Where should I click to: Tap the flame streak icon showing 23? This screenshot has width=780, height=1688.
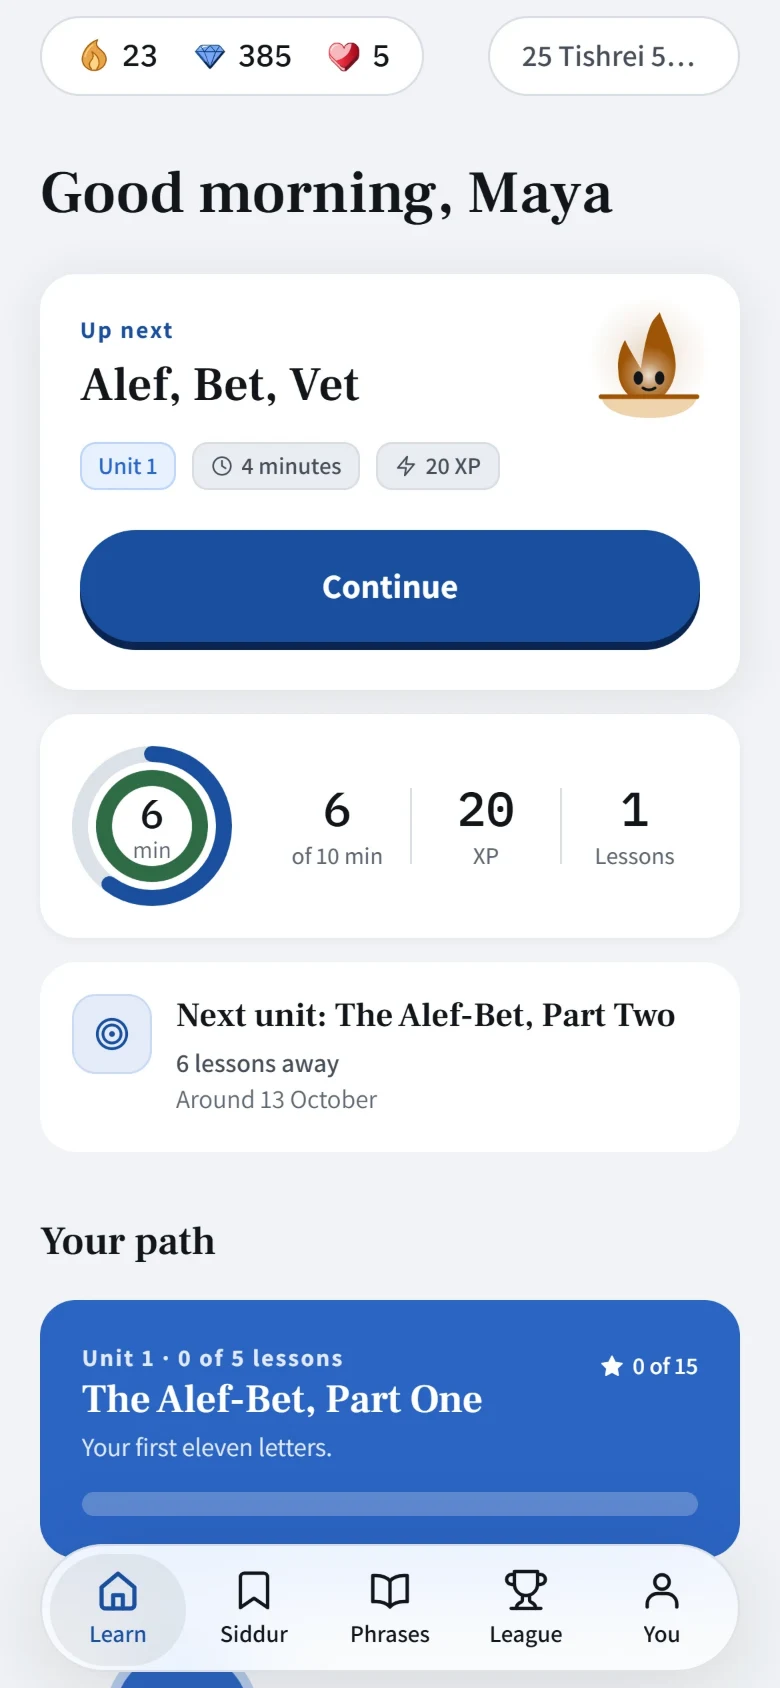94,56
